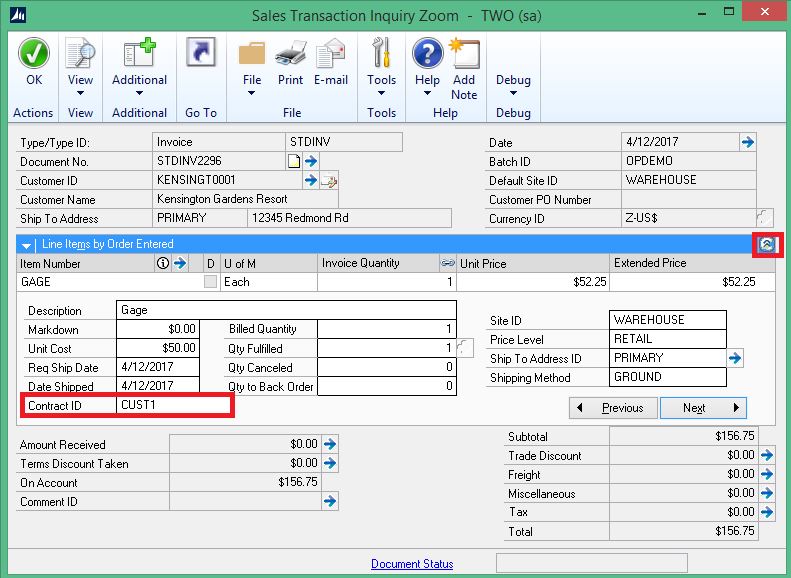Click the Description field with Gage

pos(287,310)
